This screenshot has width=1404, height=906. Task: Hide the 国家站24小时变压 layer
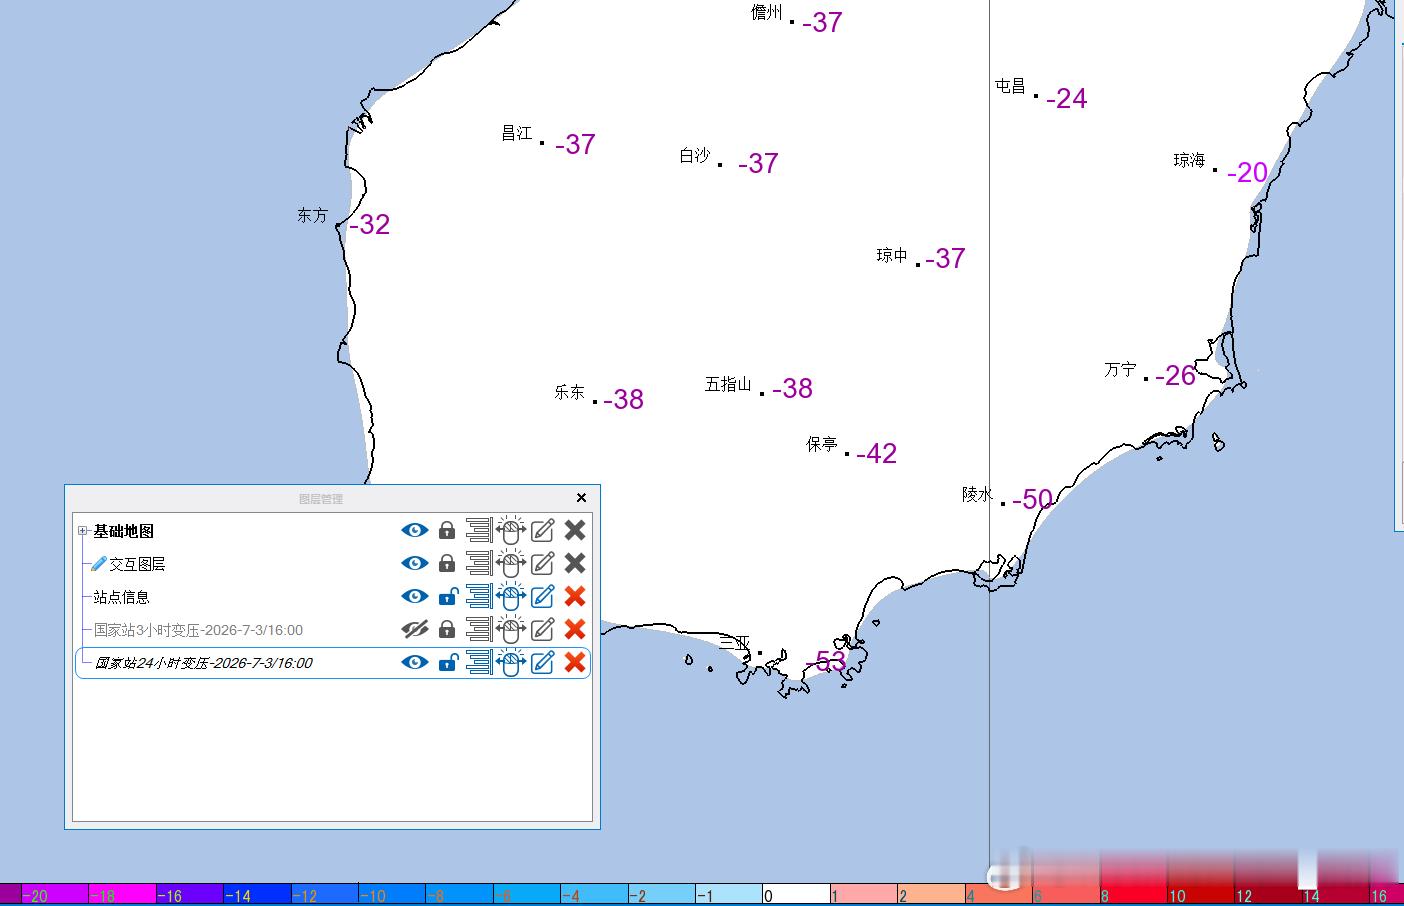414,662
